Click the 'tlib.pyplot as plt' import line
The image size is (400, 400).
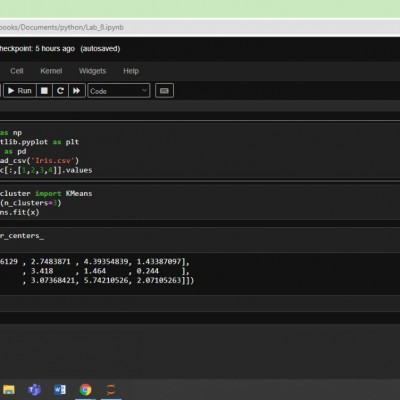click(x=39, y=142)
